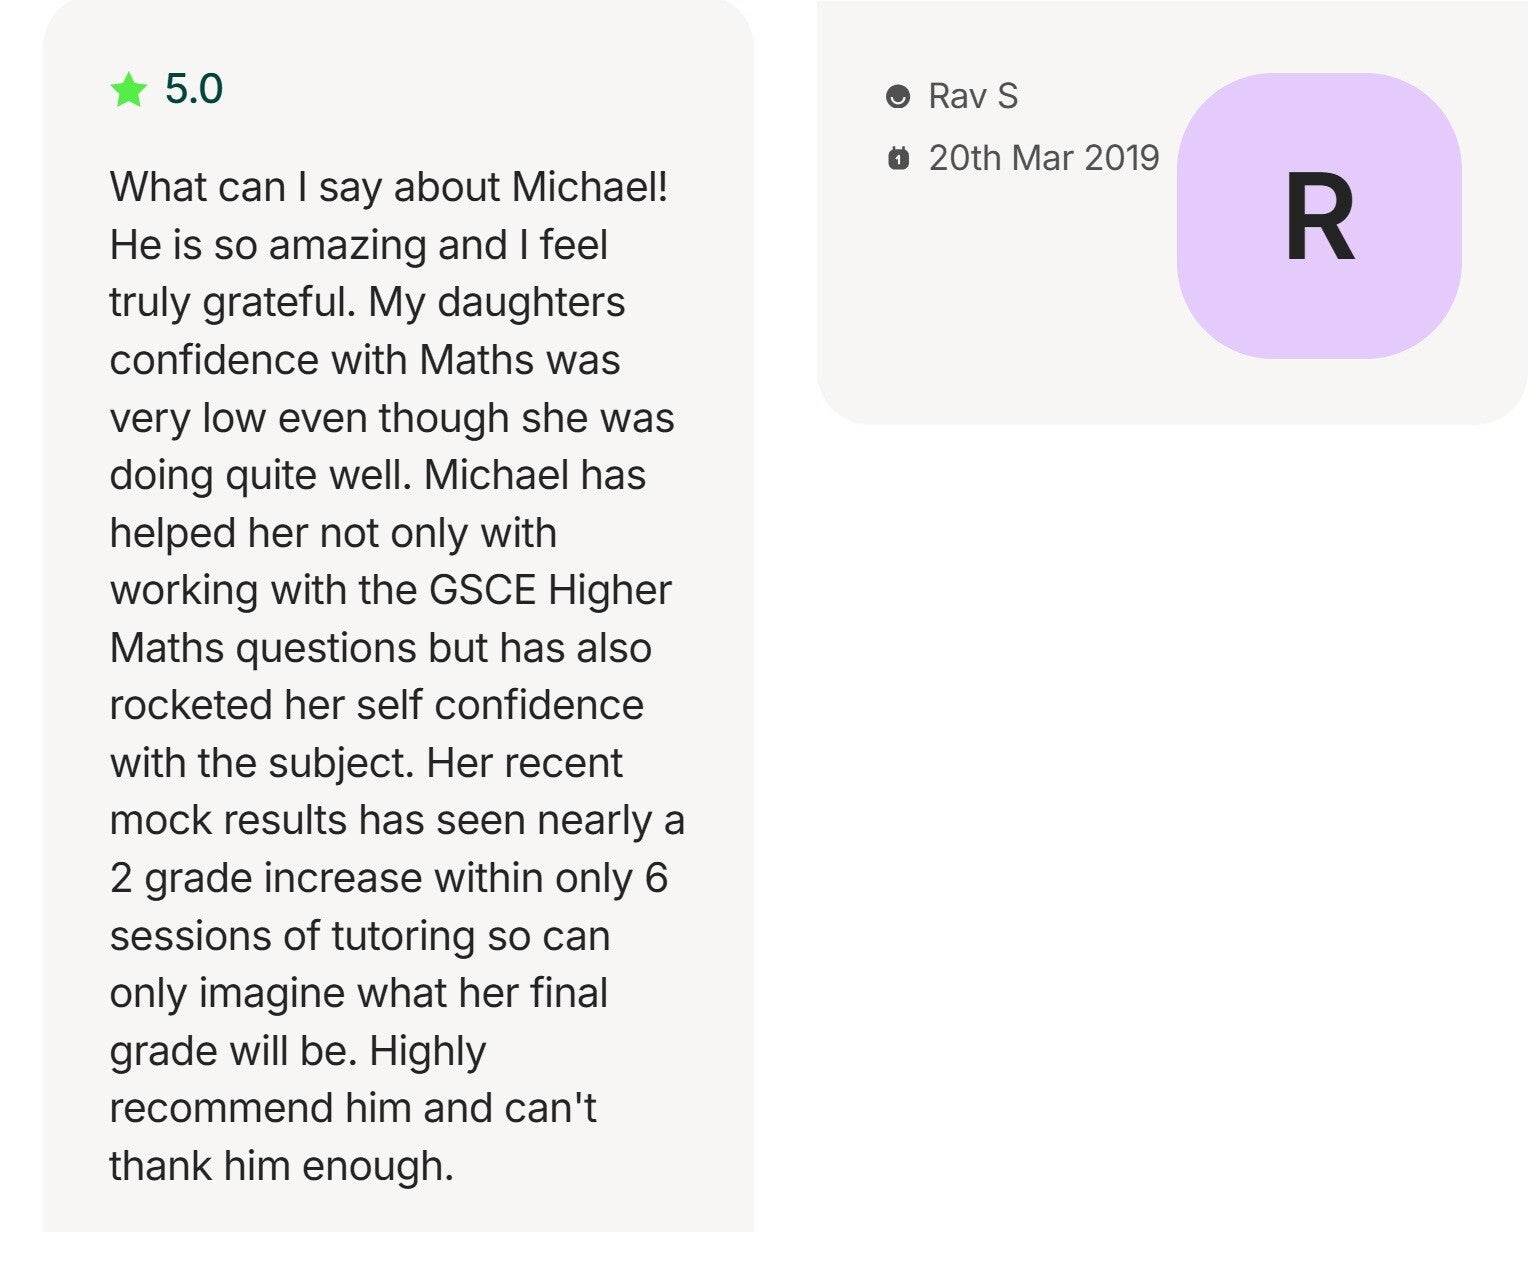The width and height of the screenshot is (1537, 1268).
Task: Click the "sessions of tutoring so can" line
Action: tap(360, 936)
